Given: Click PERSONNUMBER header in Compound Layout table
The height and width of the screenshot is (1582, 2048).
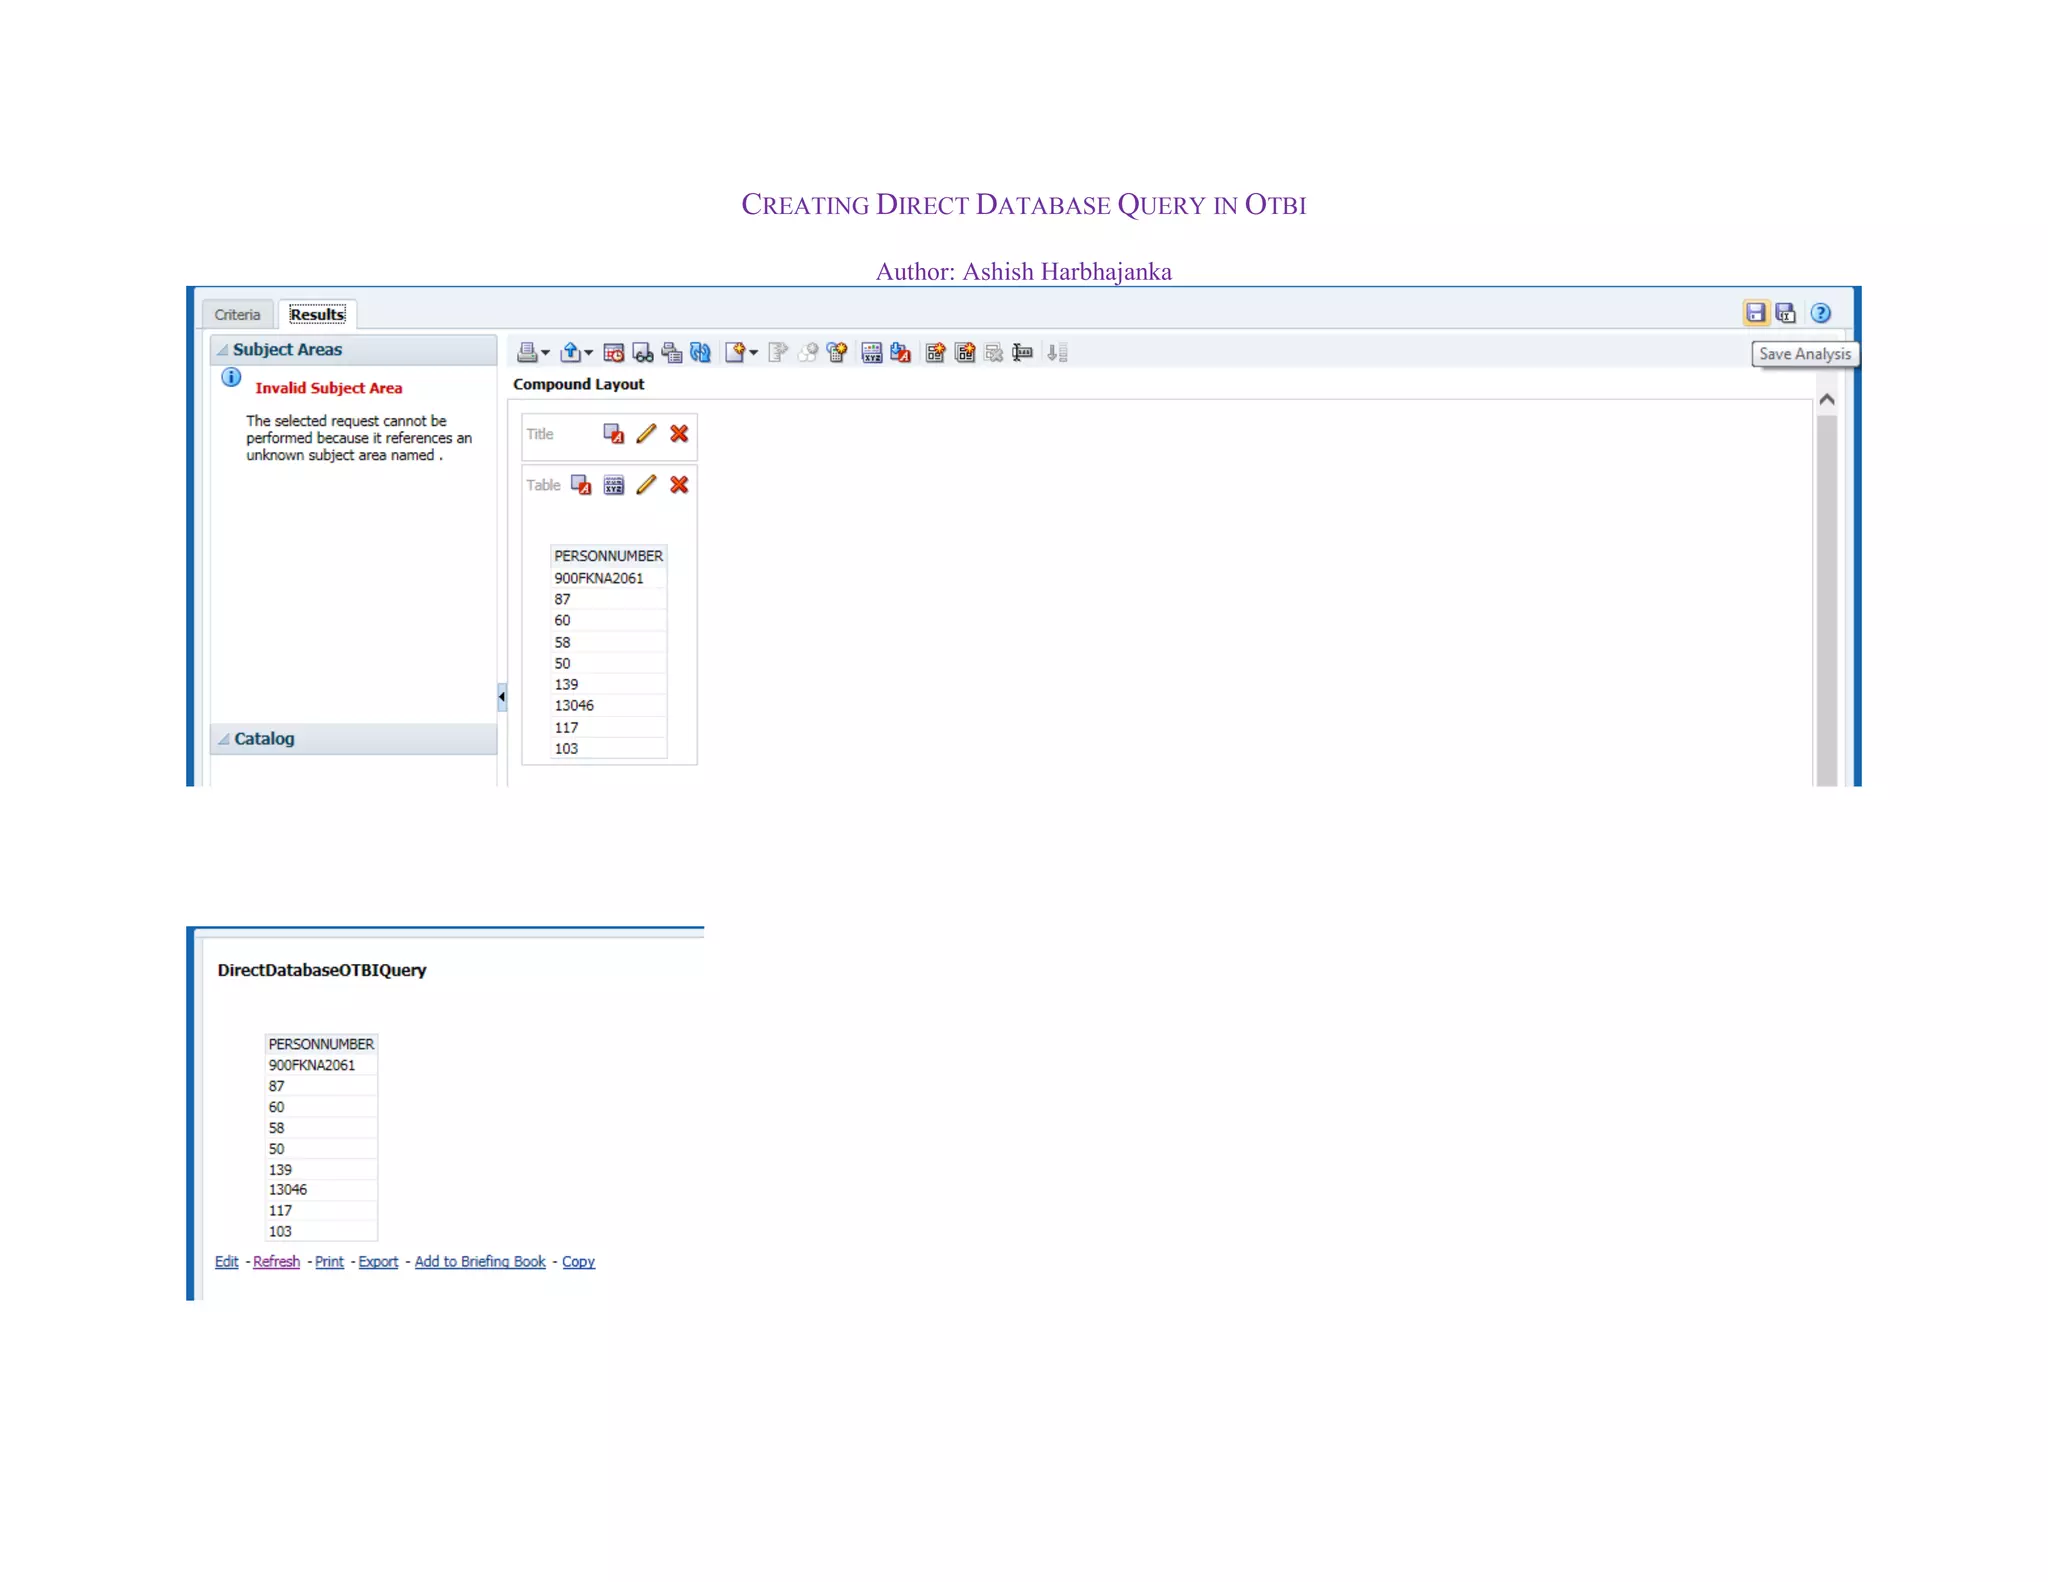Looking at the screenshot, I should click(608, 556).
